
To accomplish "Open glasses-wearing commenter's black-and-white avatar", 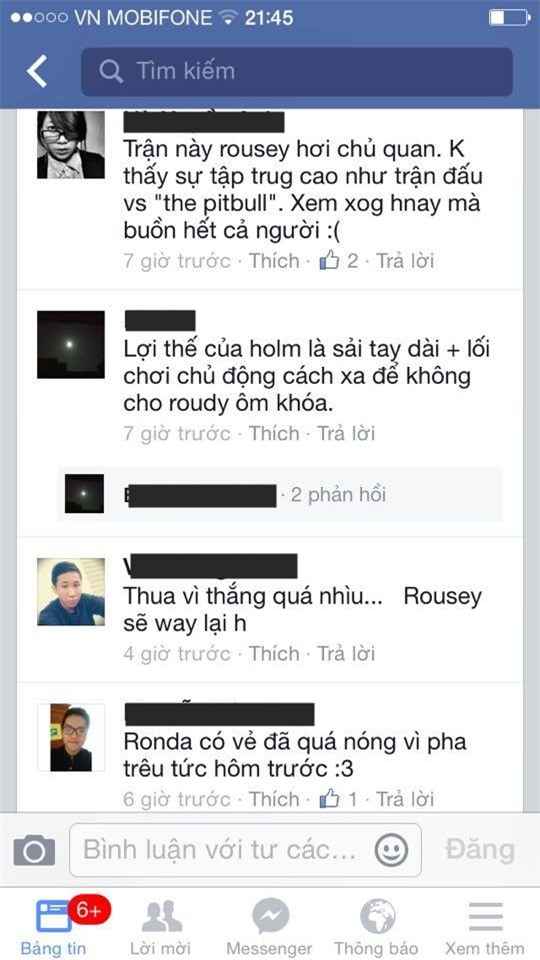I will click(x=71, y=145).
